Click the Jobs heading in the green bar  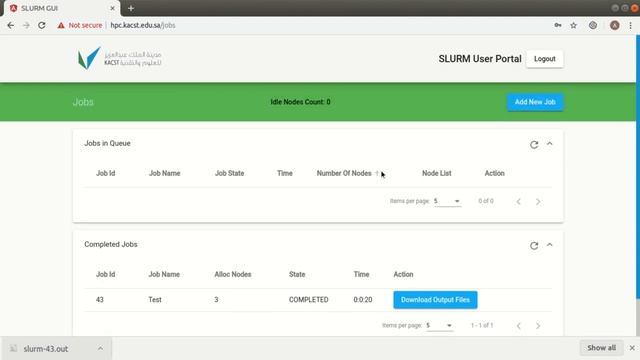[83, 102]
